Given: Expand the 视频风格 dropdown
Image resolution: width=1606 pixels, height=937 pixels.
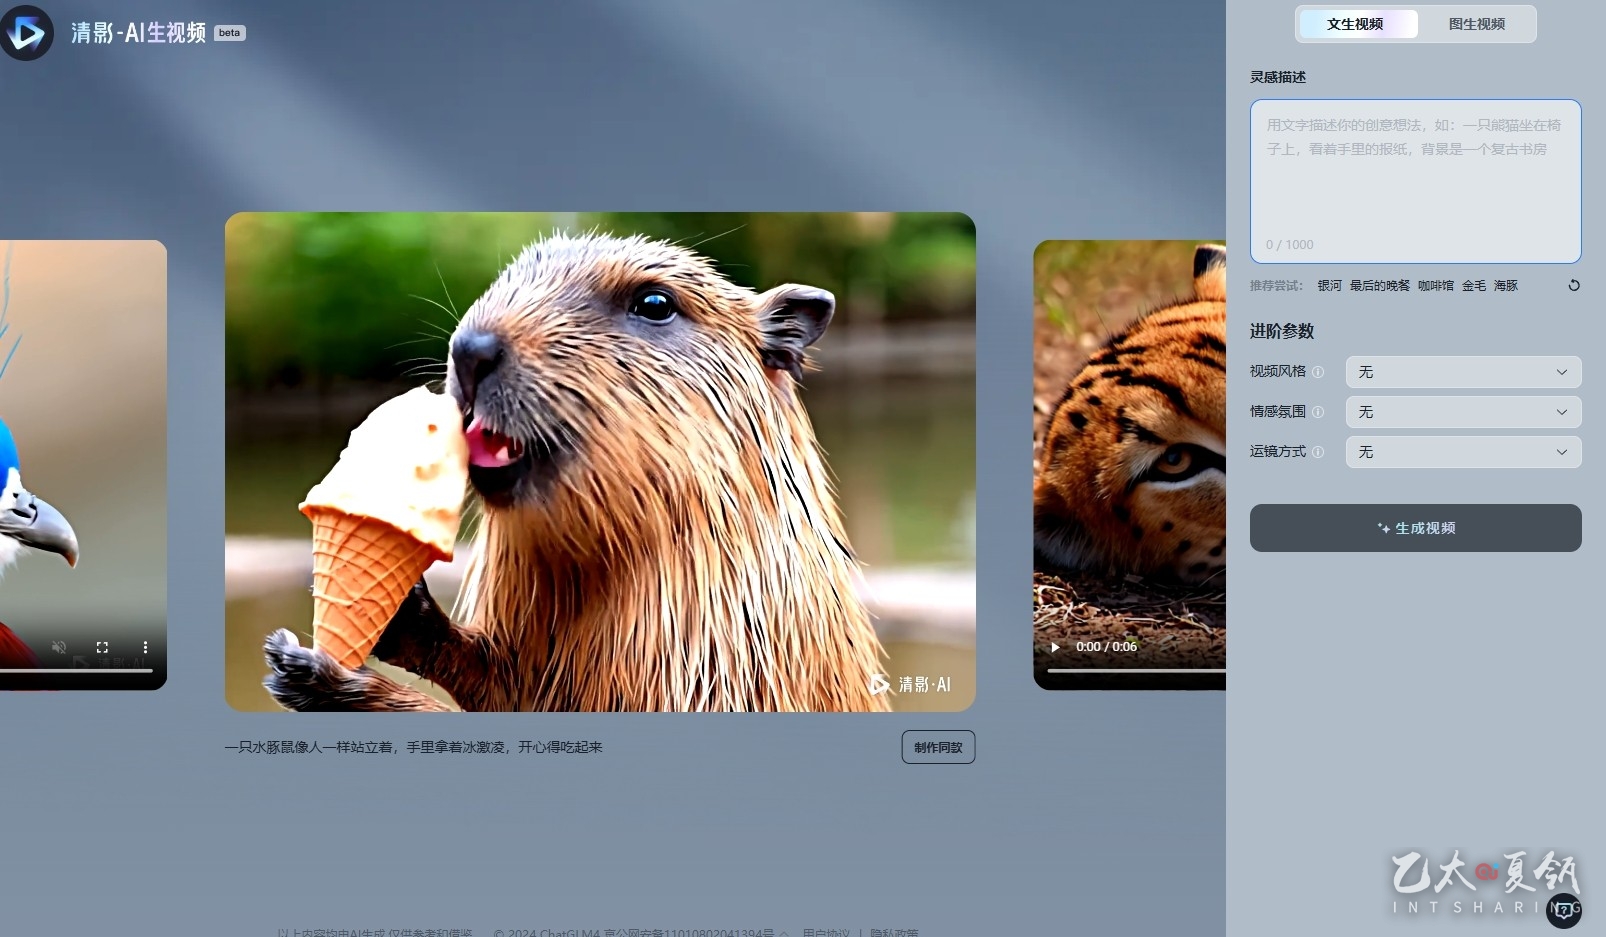Looking at the screenshot, I should (1463, 372).
